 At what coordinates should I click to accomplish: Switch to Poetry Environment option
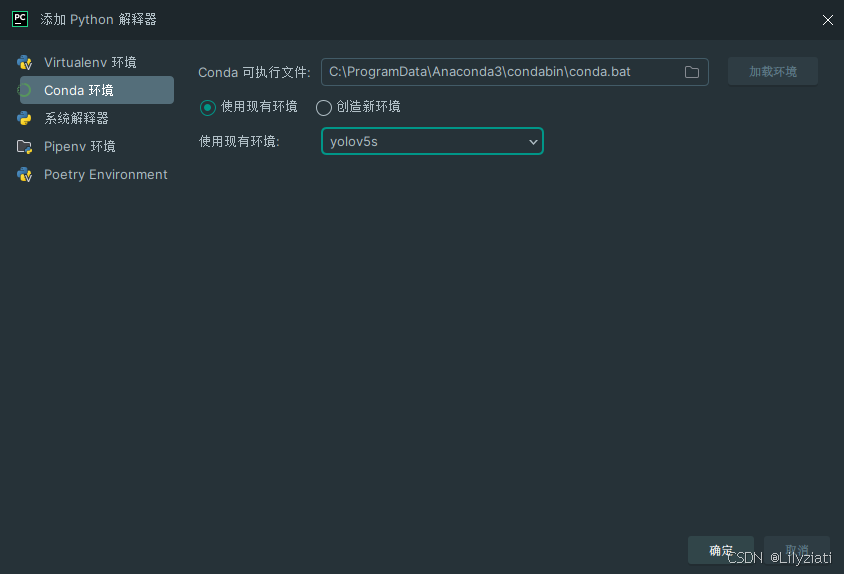point(106,174)
